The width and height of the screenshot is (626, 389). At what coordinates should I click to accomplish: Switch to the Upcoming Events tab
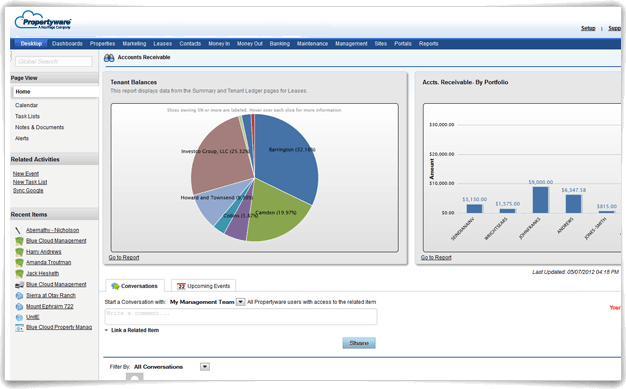click(204, 286)
